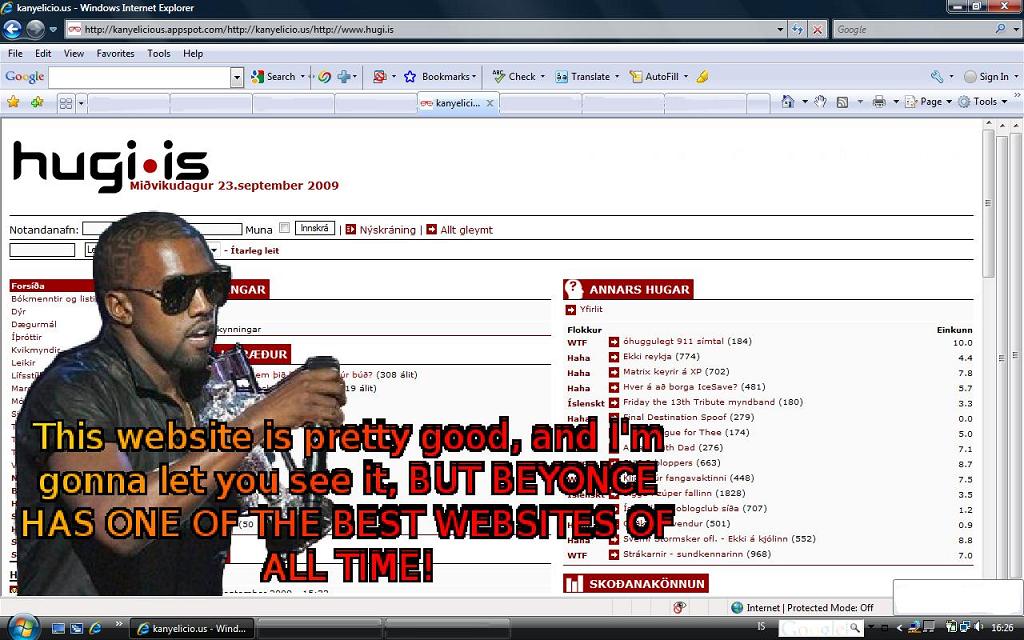The width and height of the screenshot is (1024, 640).
Task: Click the Google Toolbar search input box
Action: coord(140,77)
